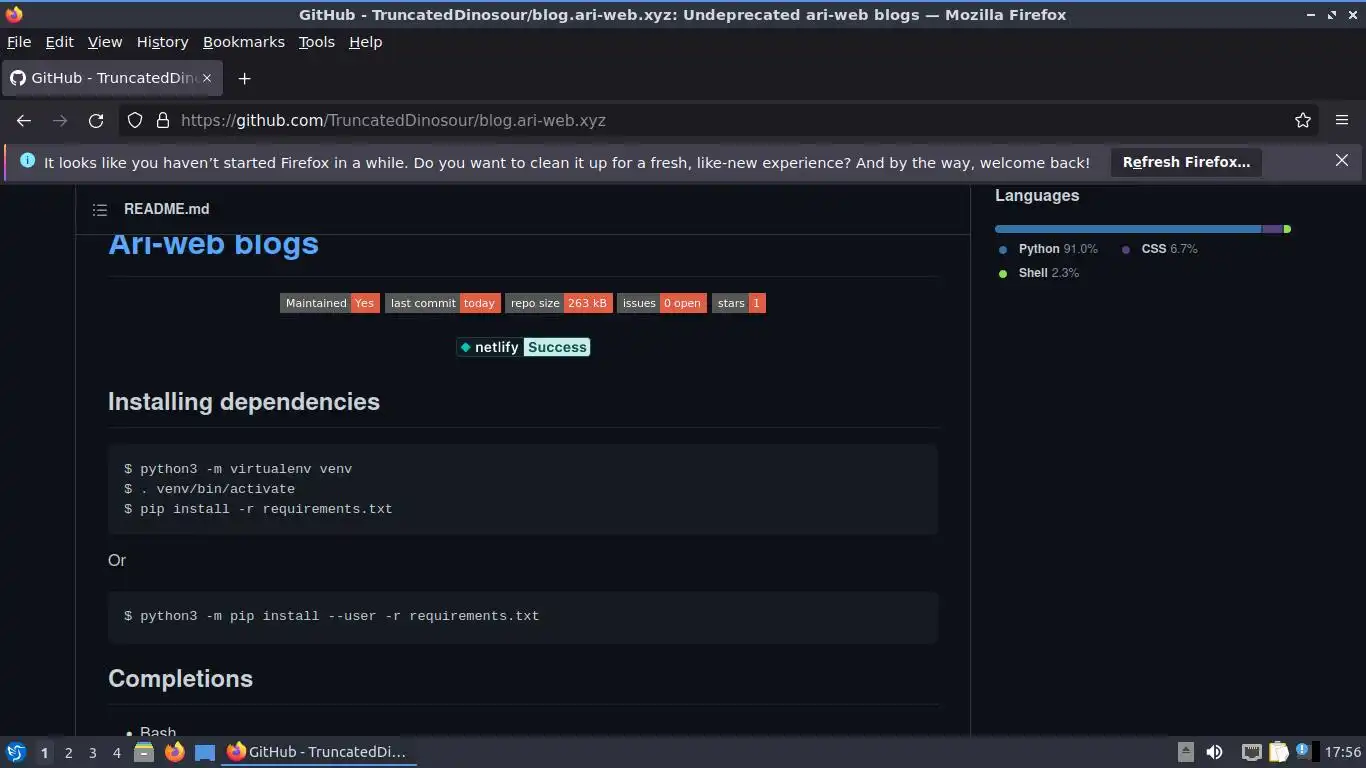The width and height of the screenshot is (1366, 768).
Task: Open the LXQt start menu icon
Action: (15, 752)
